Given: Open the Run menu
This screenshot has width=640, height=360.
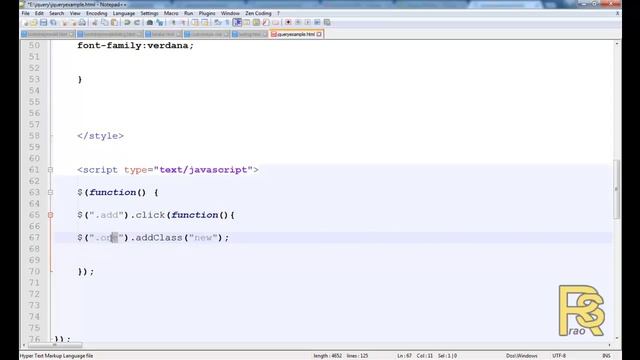Looking at the screenshot, I should 188,13.
